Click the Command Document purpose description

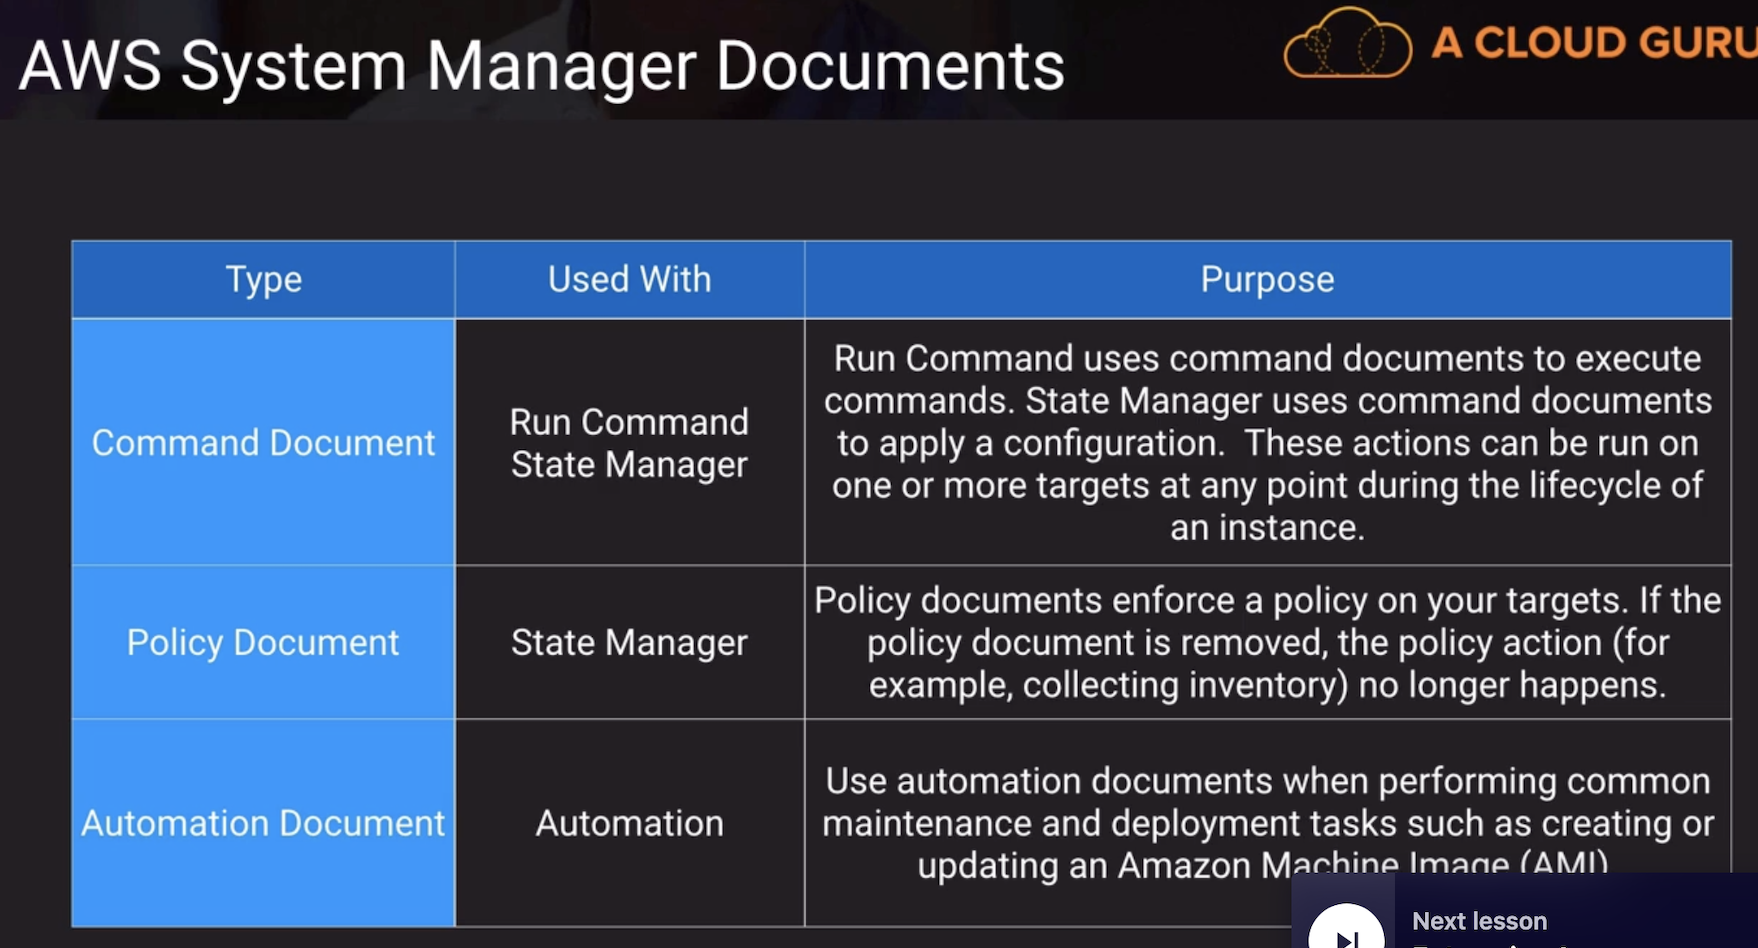tap(1267, 443)
